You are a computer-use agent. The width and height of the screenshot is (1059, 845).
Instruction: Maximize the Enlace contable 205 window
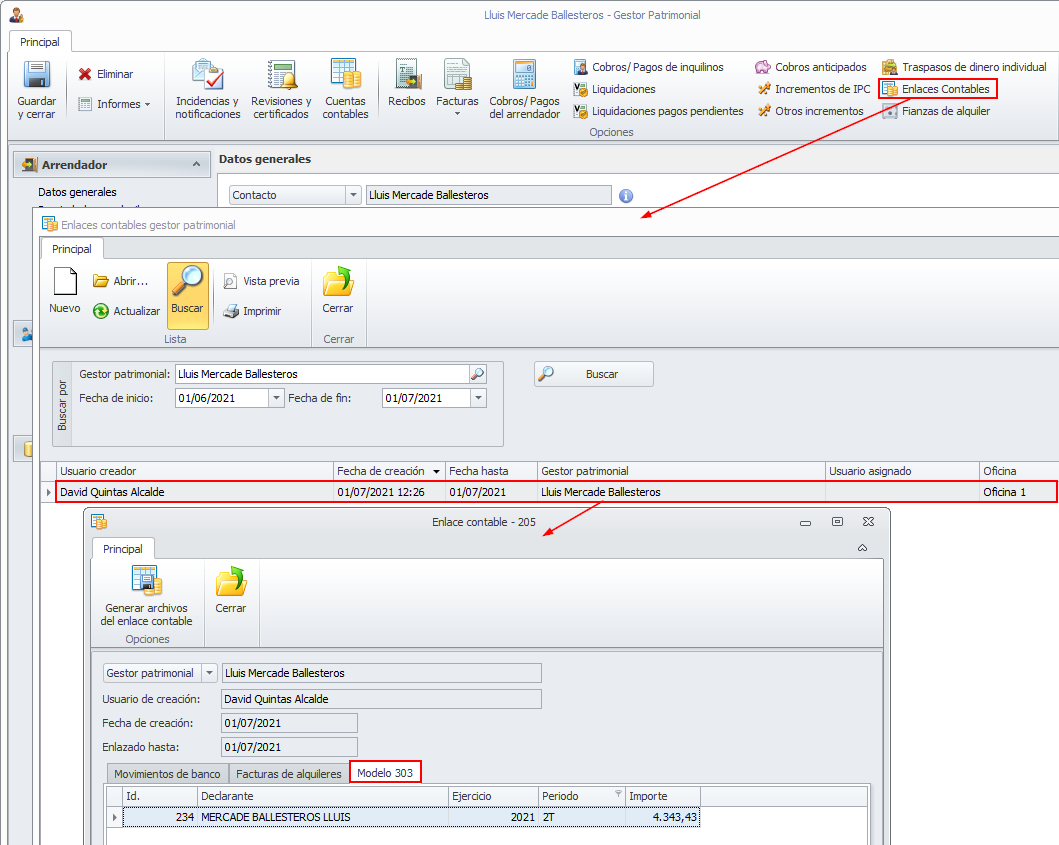pyautogui.click(x=837, y=521)
